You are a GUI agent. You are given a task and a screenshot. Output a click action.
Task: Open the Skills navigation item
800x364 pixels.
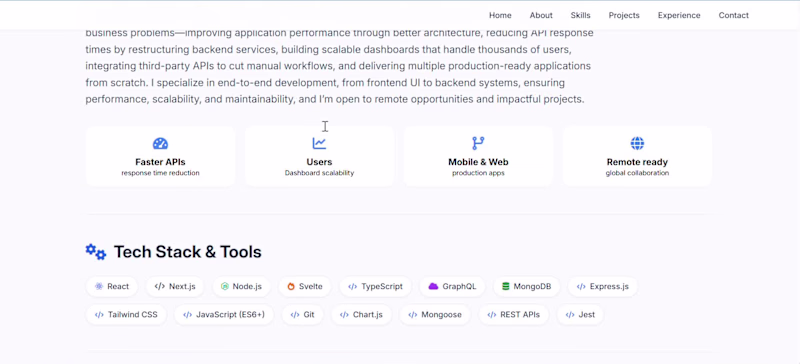581,15
